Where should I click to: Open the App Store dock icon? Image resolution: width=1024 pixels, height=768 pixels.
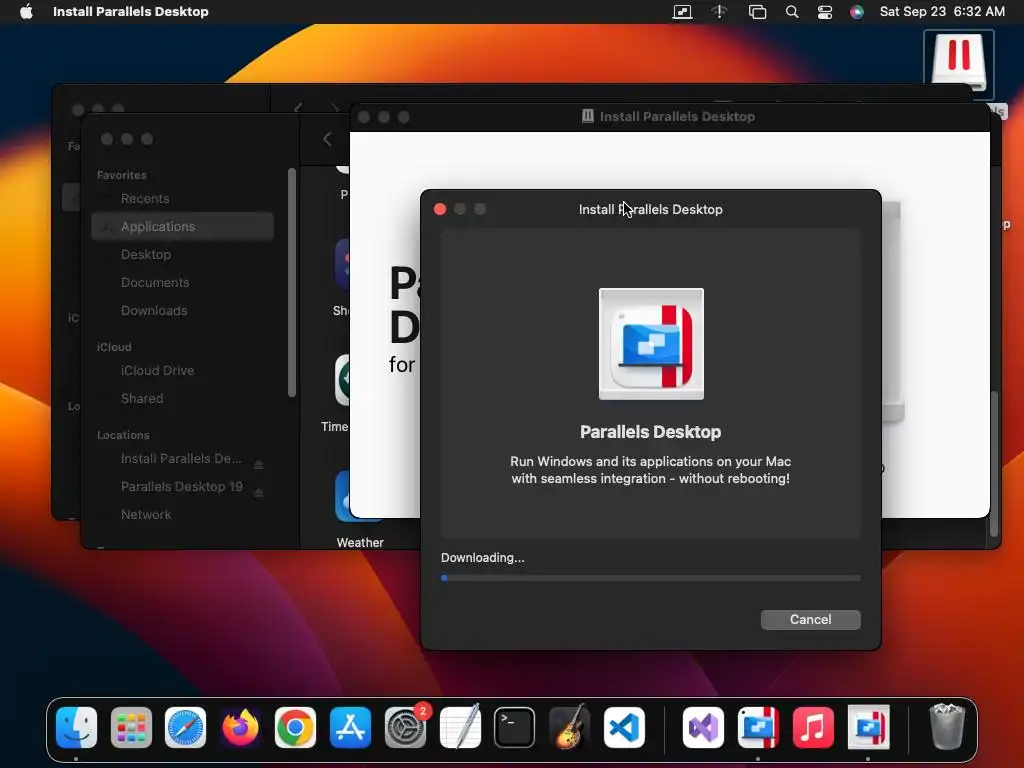pos(350,727)
